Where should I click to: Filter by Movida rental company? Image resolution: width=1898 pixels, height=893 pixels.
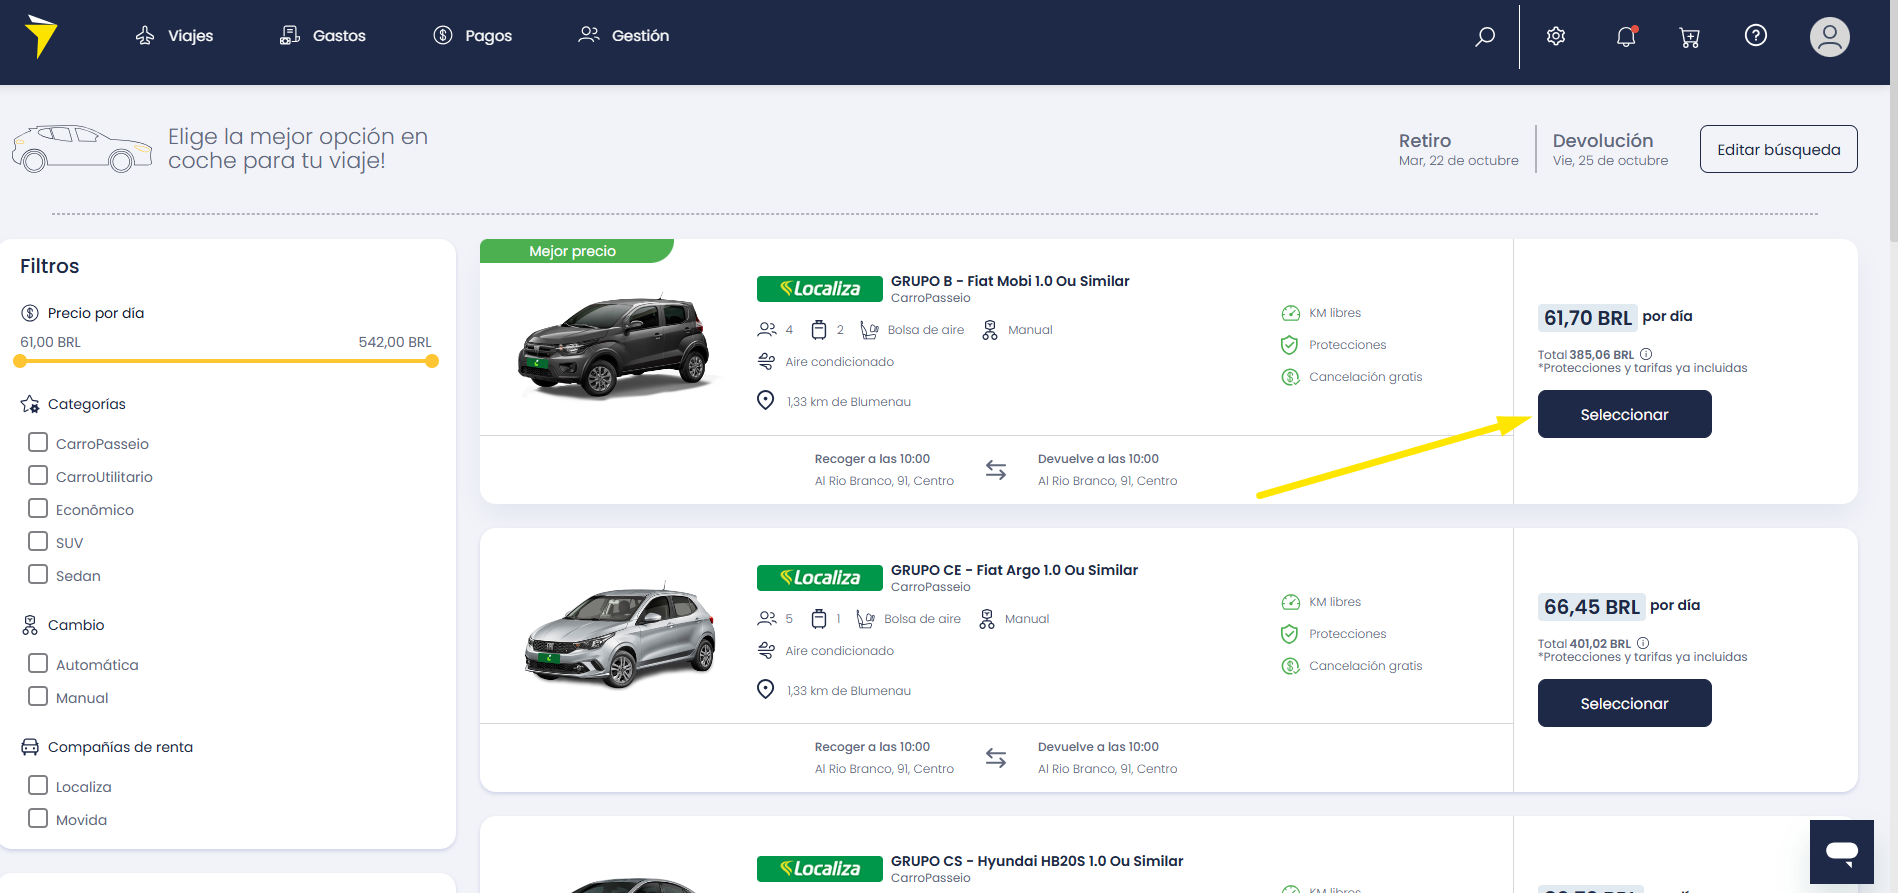coord(38,818)
